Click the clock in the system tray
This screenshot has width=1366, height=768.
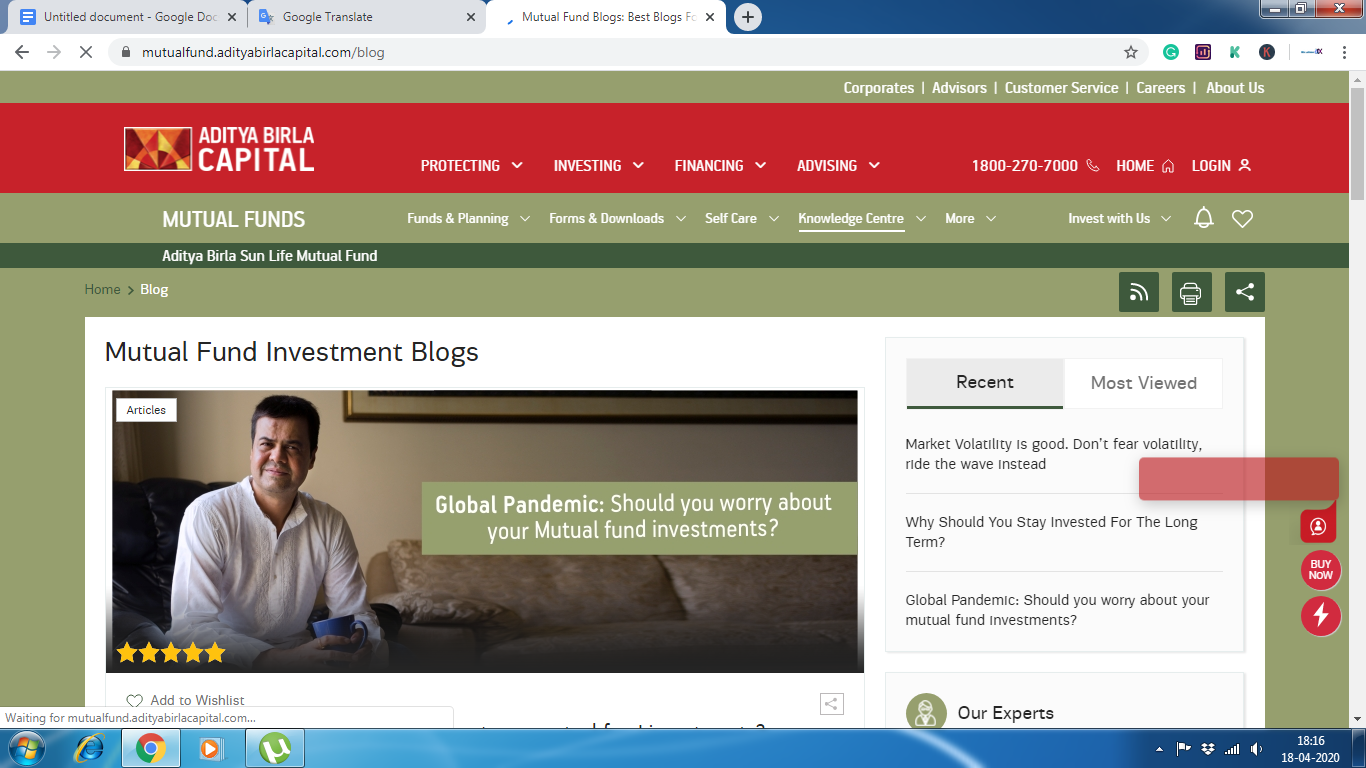tap(1310, 749)
